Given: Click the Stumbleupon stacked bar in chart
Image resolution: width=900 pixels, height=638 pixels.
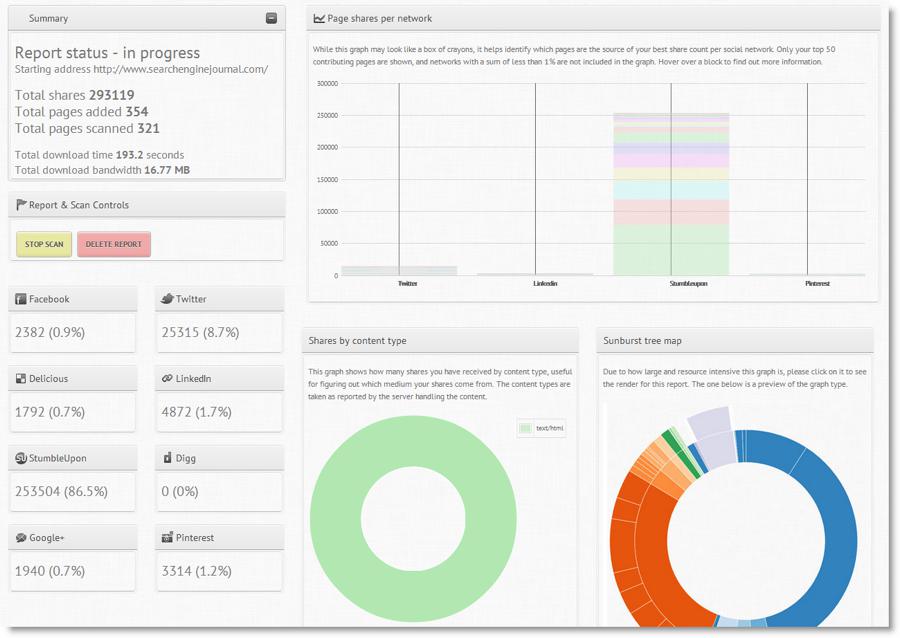Looking at the screenshot, I should pos(671,194).
